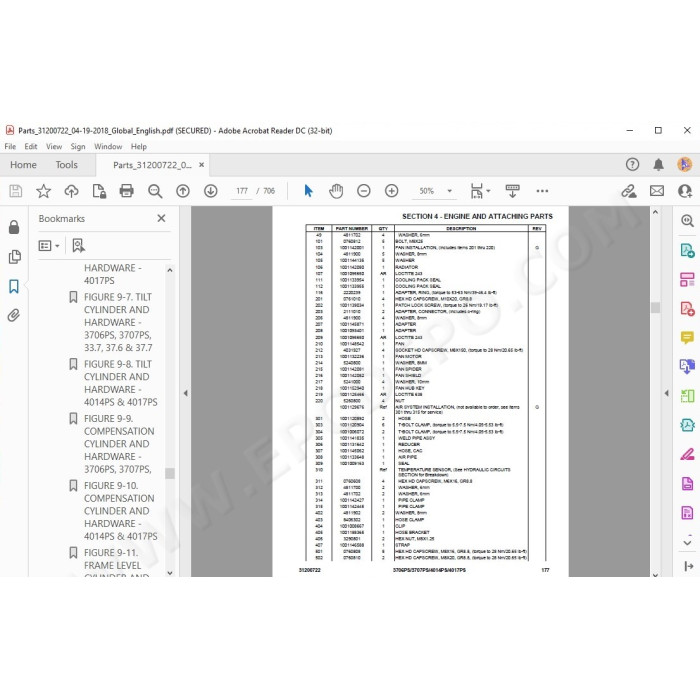Viewport: 700px width, 700px height.
Task: Open the Window menu
Action: [x=108, y=146]
